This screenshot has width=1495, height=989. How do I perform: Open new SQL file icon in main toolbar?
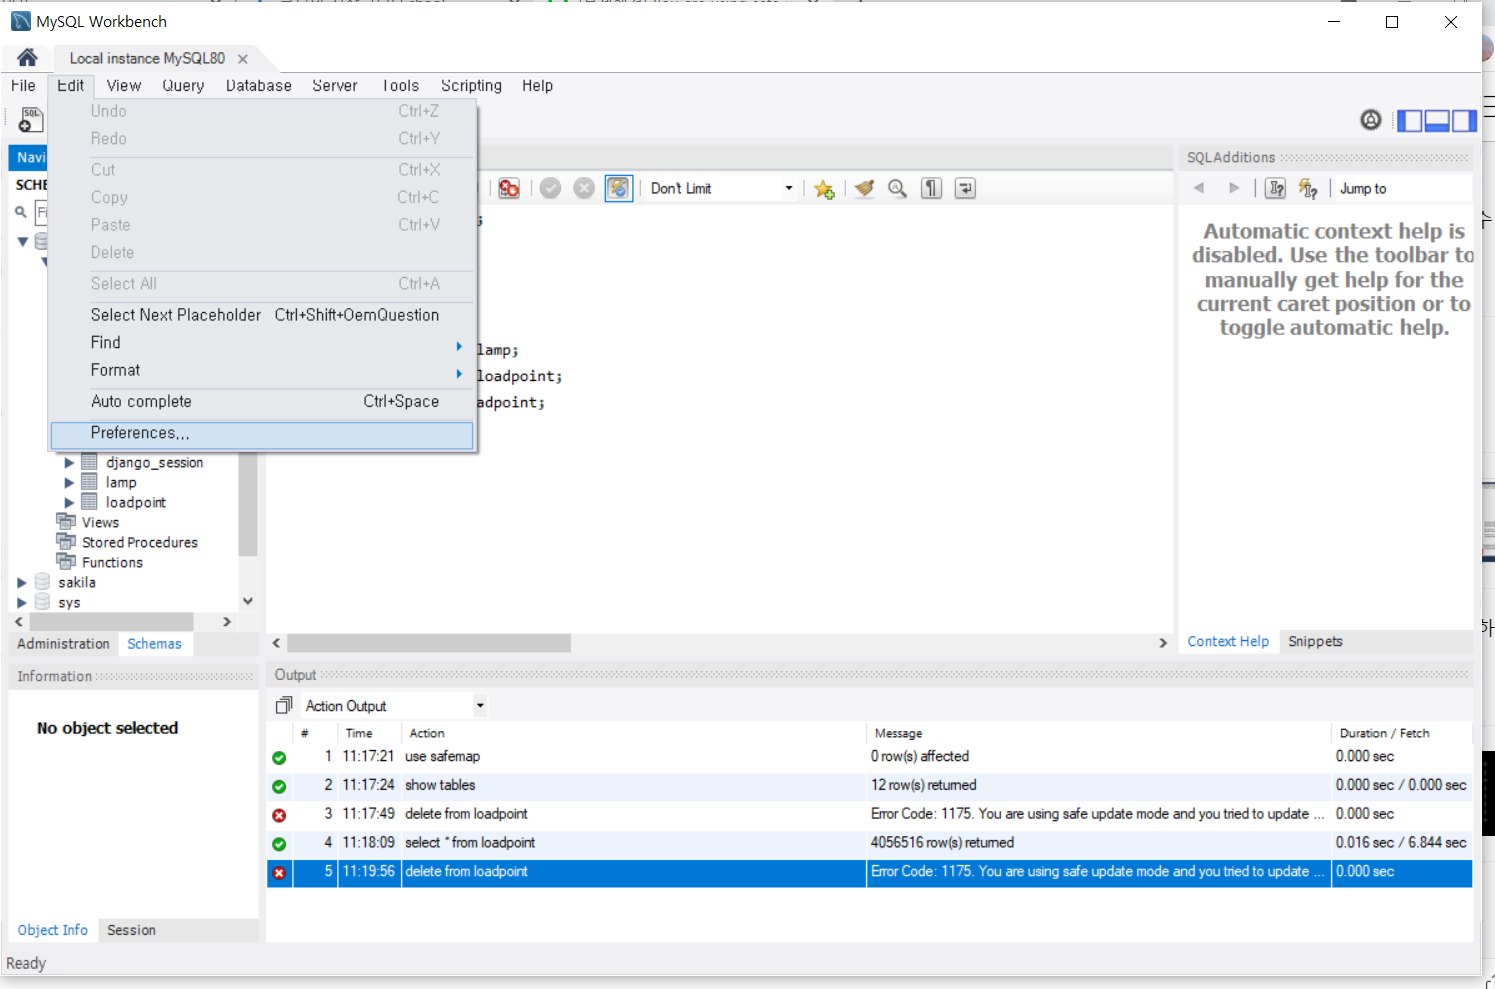32,120
